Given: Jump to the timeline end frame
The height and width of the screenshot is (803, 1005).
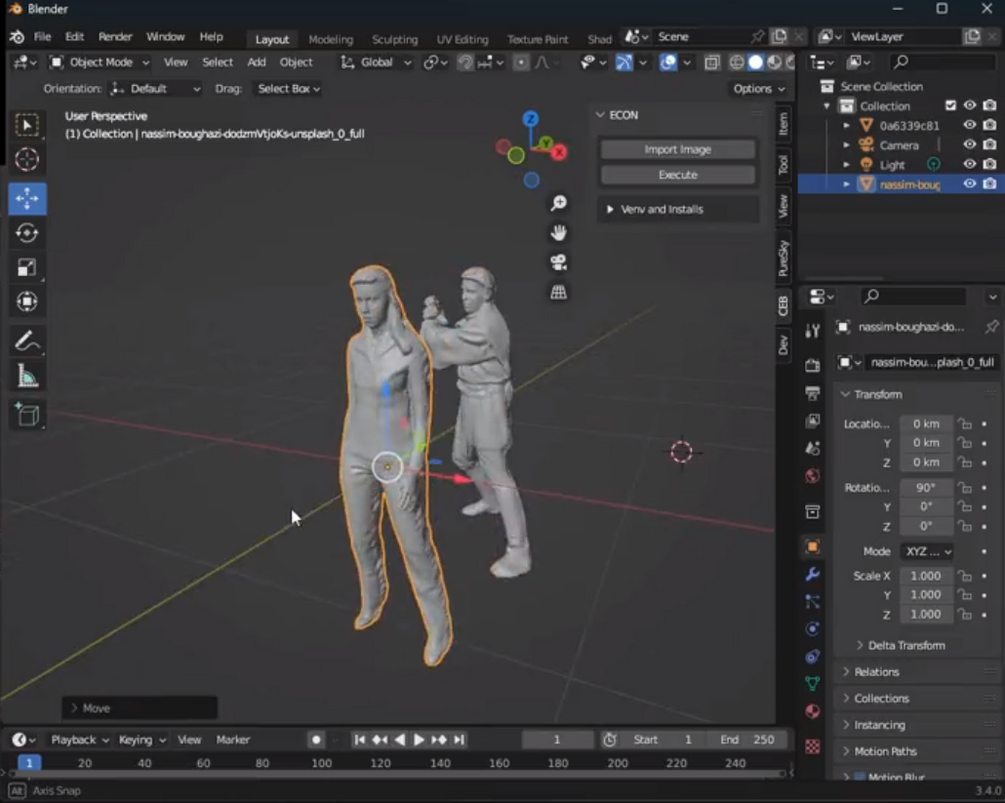Looking at the screenshot, I should (459, 740).
